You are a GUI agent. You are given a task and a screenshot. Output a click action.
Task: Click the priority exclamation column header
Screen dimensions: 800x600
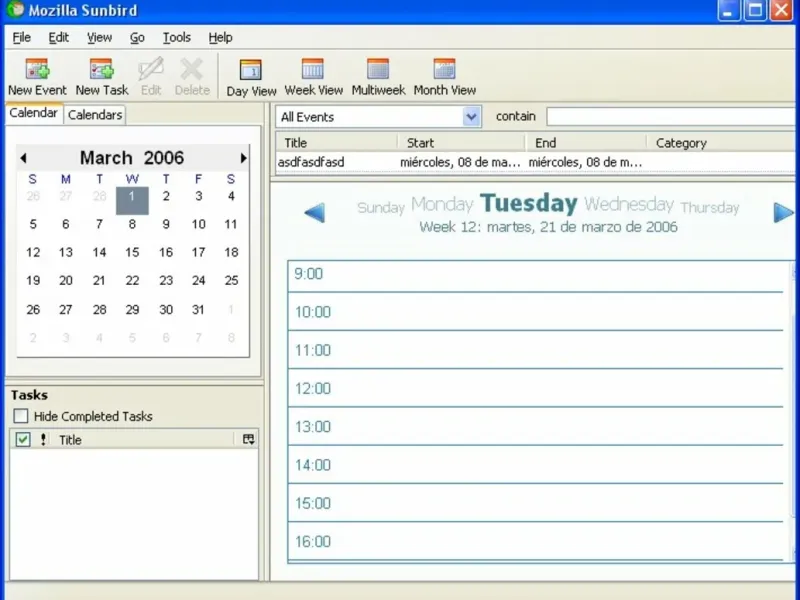click(43, 439)
